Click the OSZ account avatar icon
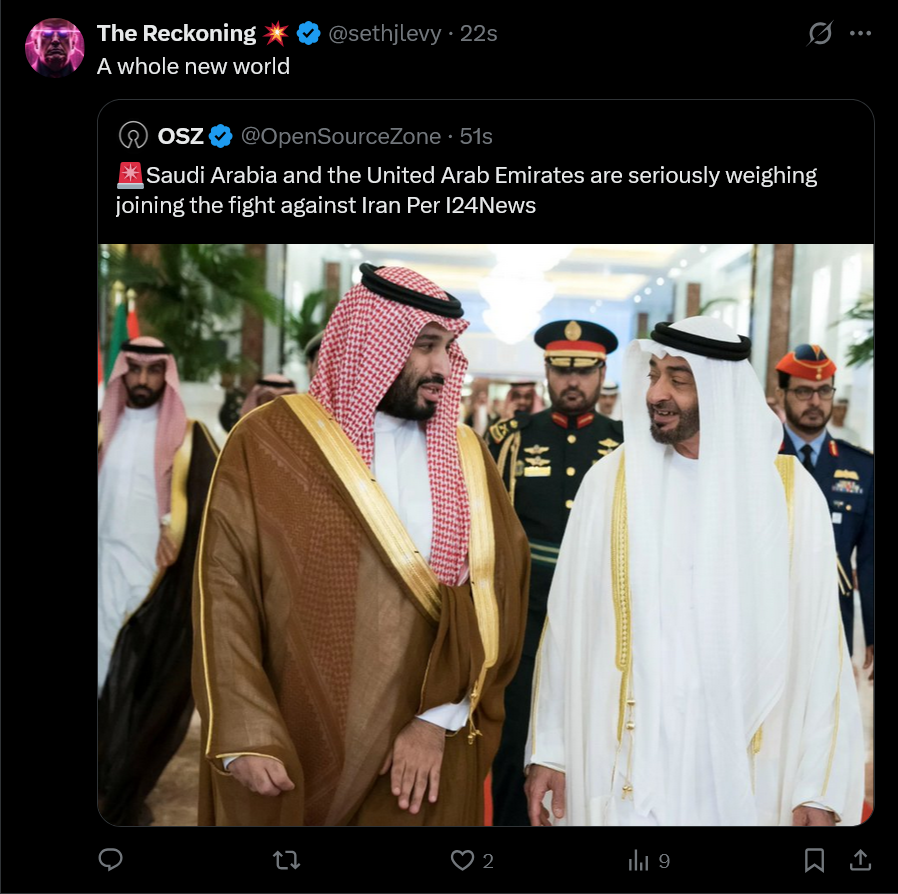 coord(133,136)
